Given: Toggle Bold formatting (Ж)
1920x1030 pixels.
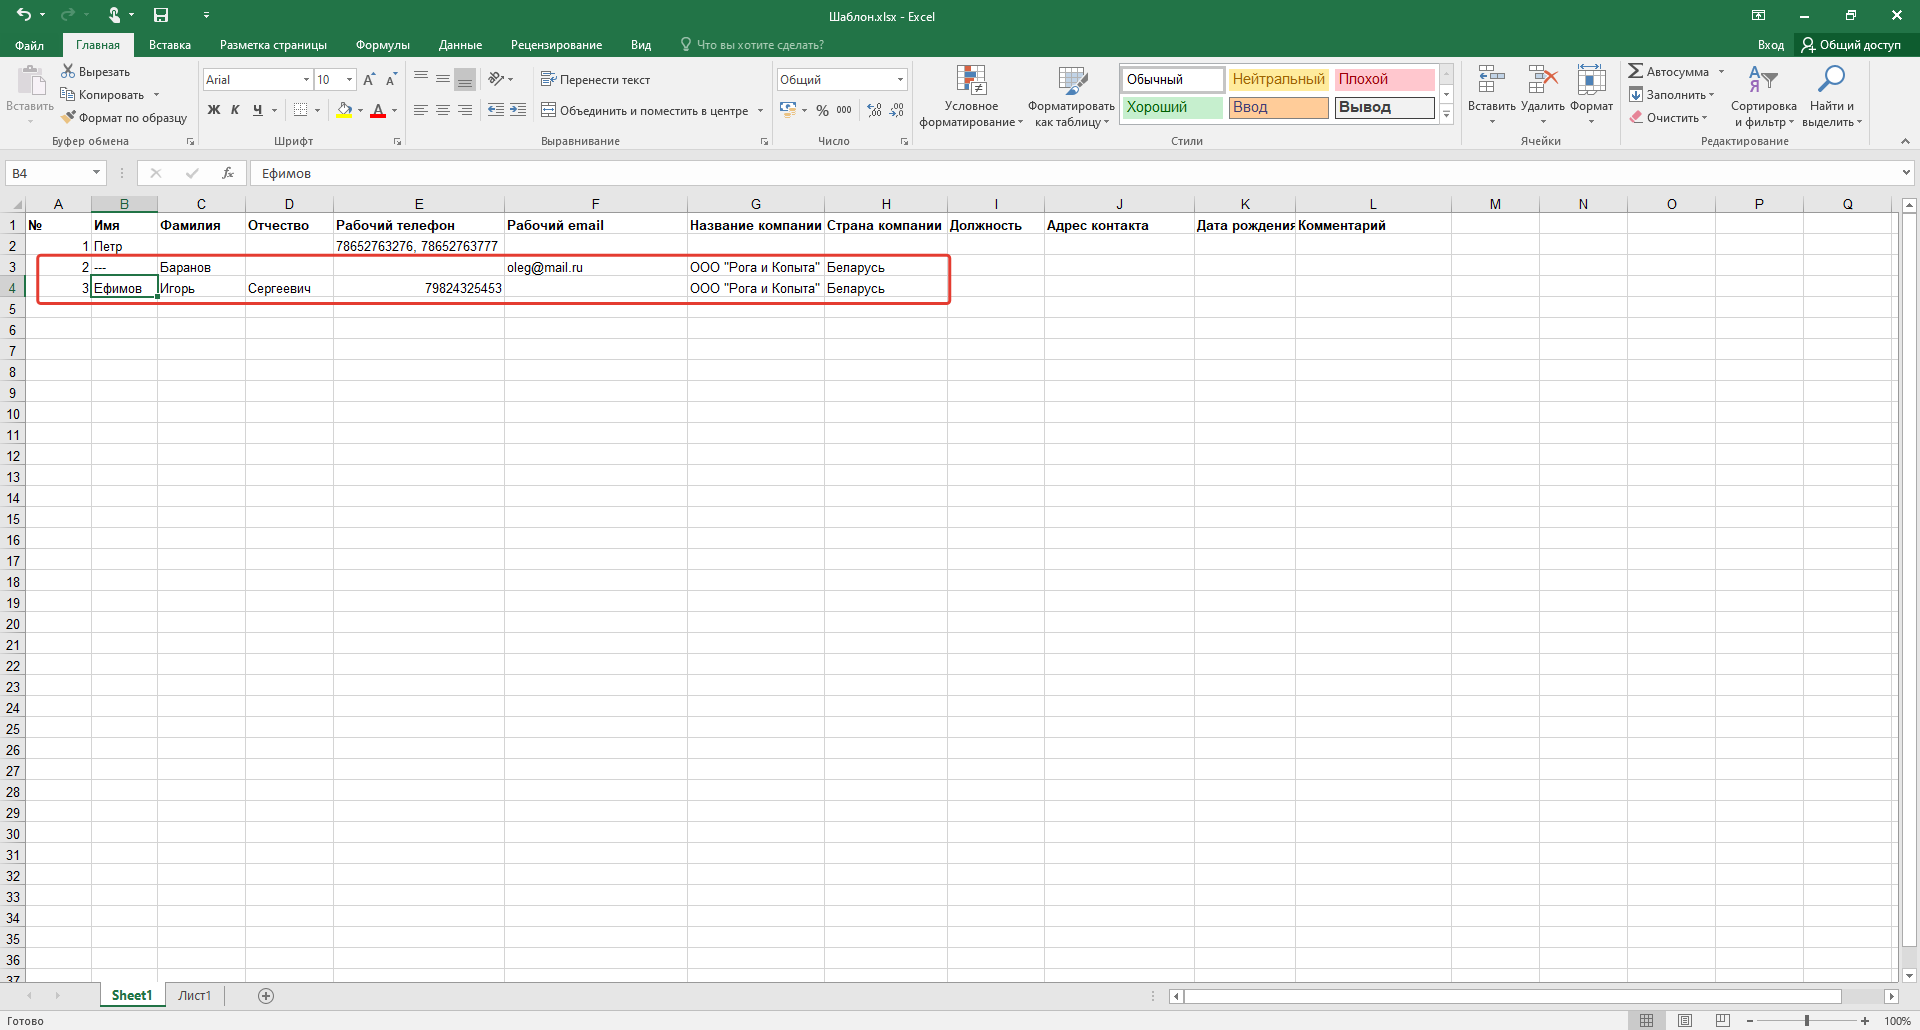Looking at the screenshot, I should [214, 110].
